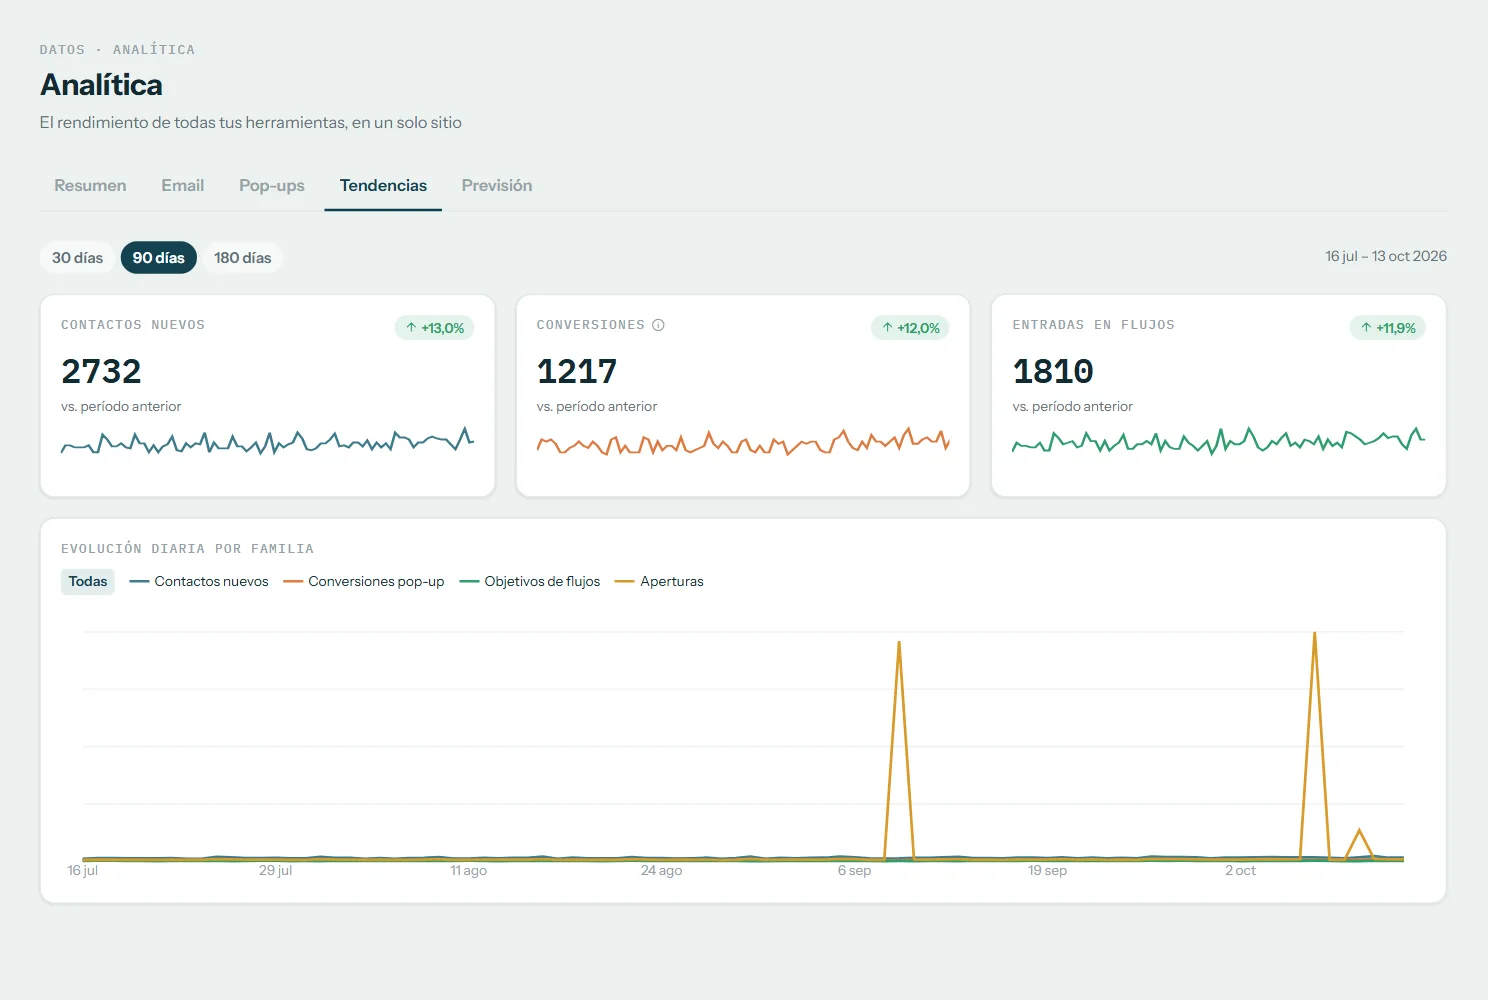Image resolution: width=1488 pixels, height=1000 pixels.
Task: Click the Conversiones sparkline chart
Action: pos(743,441)
